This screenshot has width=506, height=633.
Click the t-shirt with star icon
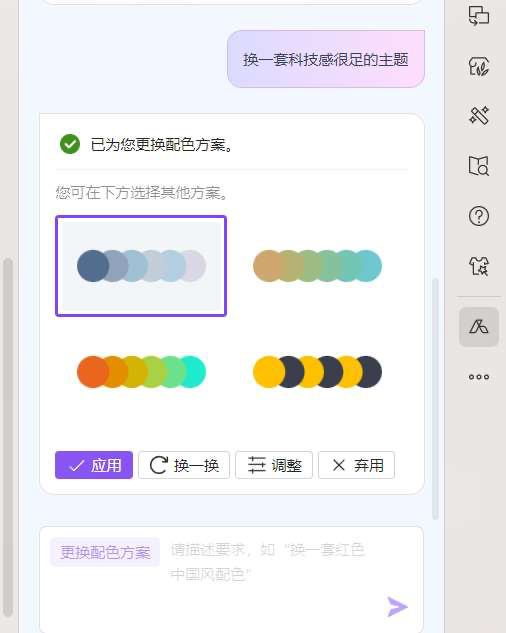pos(479,266)
